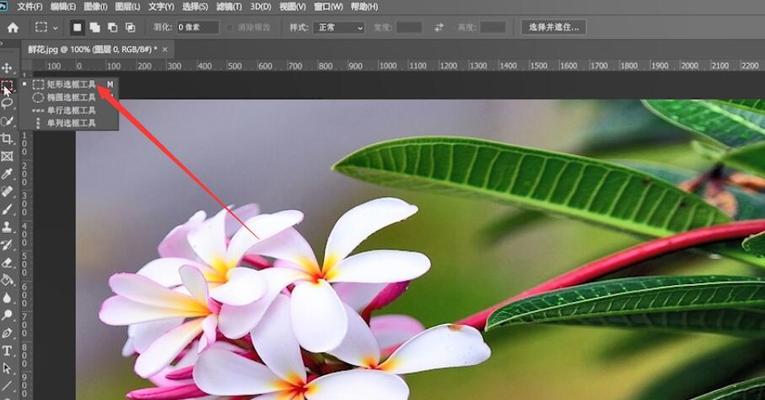Open the 文字(Y) menu
The image size is (765, 400).
161,7
